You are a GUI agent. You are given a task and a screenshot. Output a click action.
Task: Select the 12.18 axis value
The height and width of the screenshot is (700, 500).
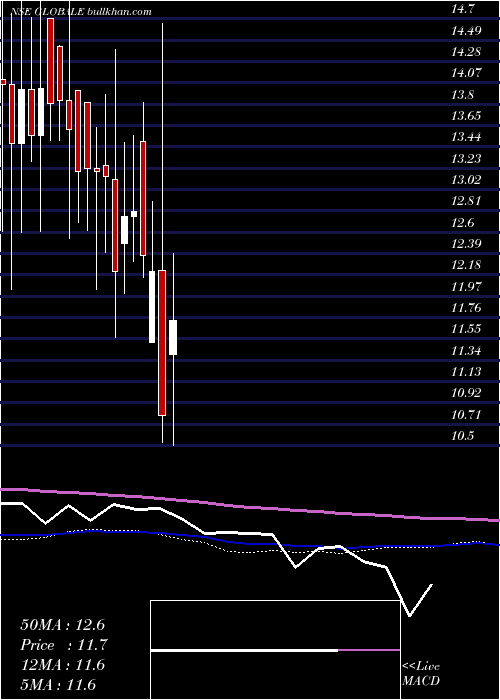click(466, 265)
